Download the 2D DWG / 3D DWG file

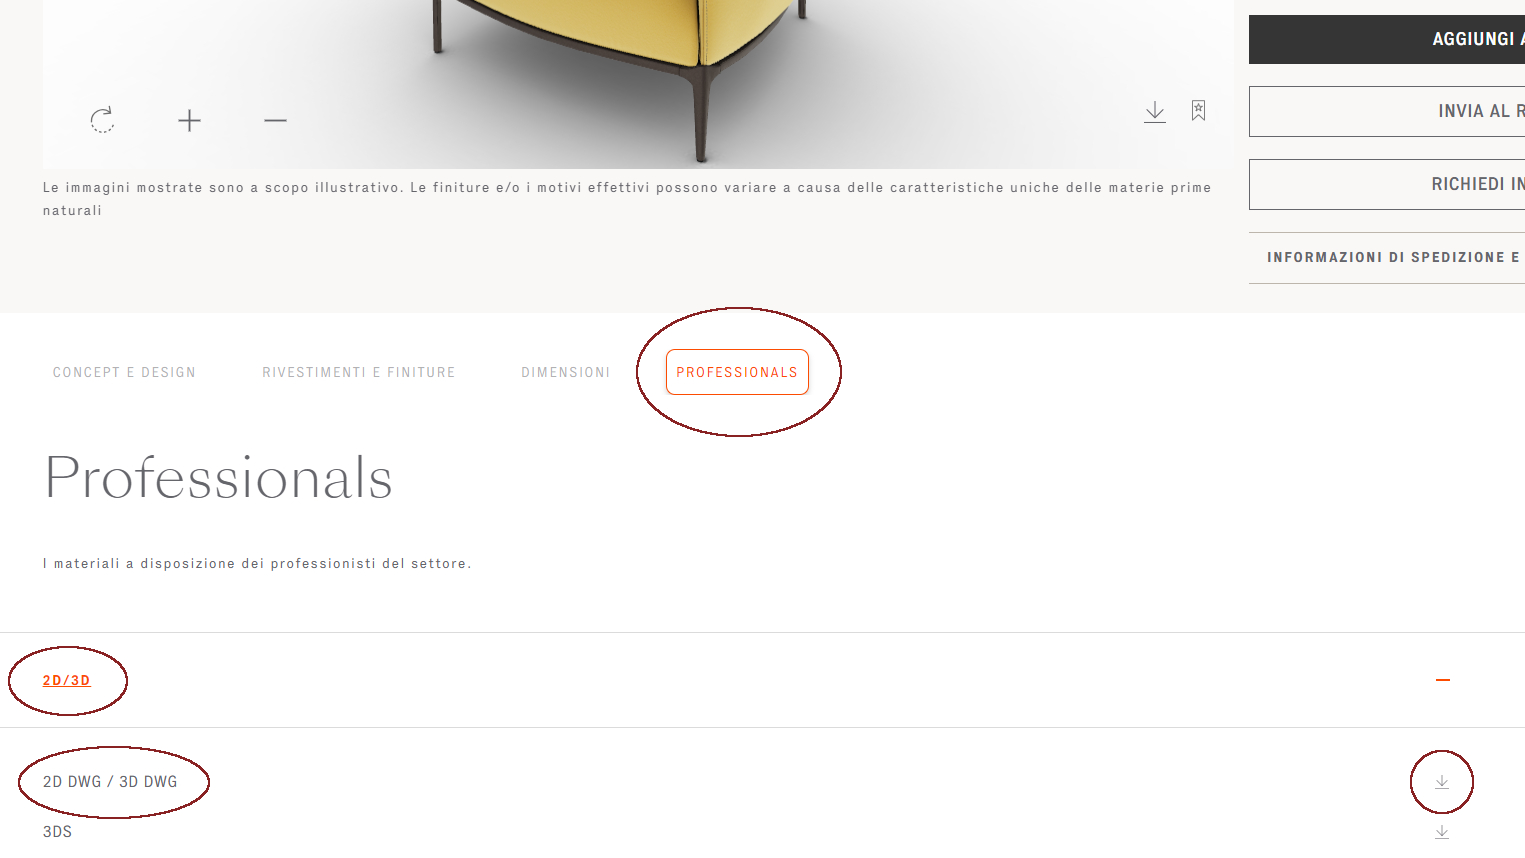[1442, 782]
